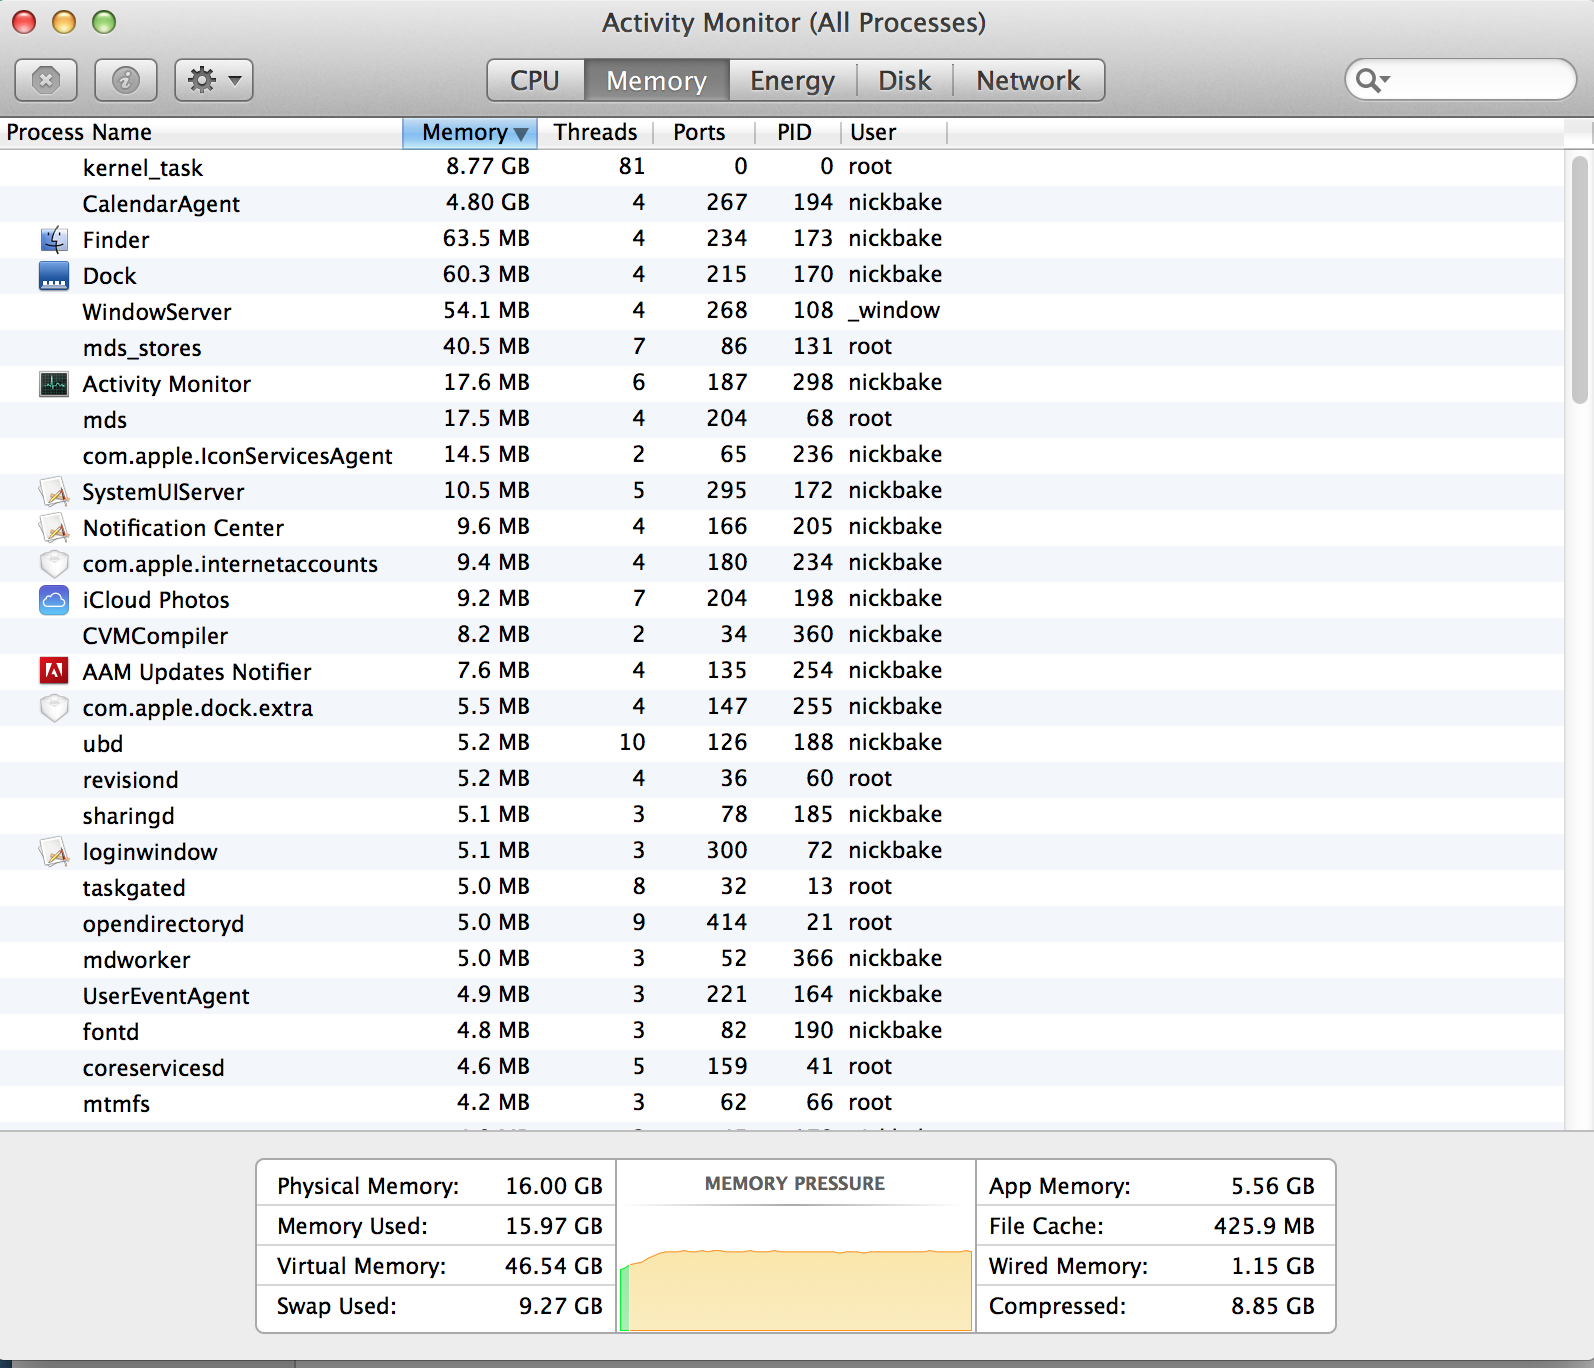Select the opendirectoryd process

[782, 924]
